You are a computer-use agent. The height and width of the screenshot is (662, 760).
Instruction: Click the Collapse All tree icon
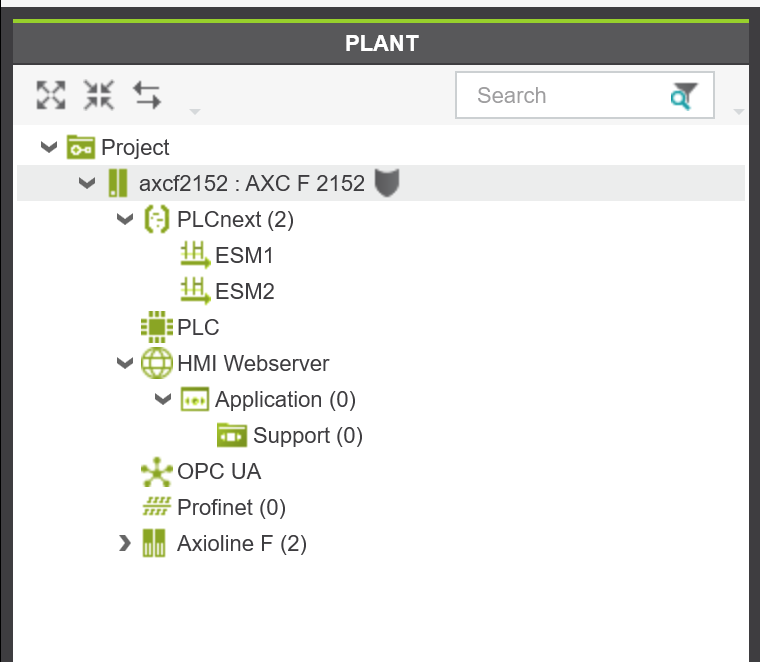[99, 95]
